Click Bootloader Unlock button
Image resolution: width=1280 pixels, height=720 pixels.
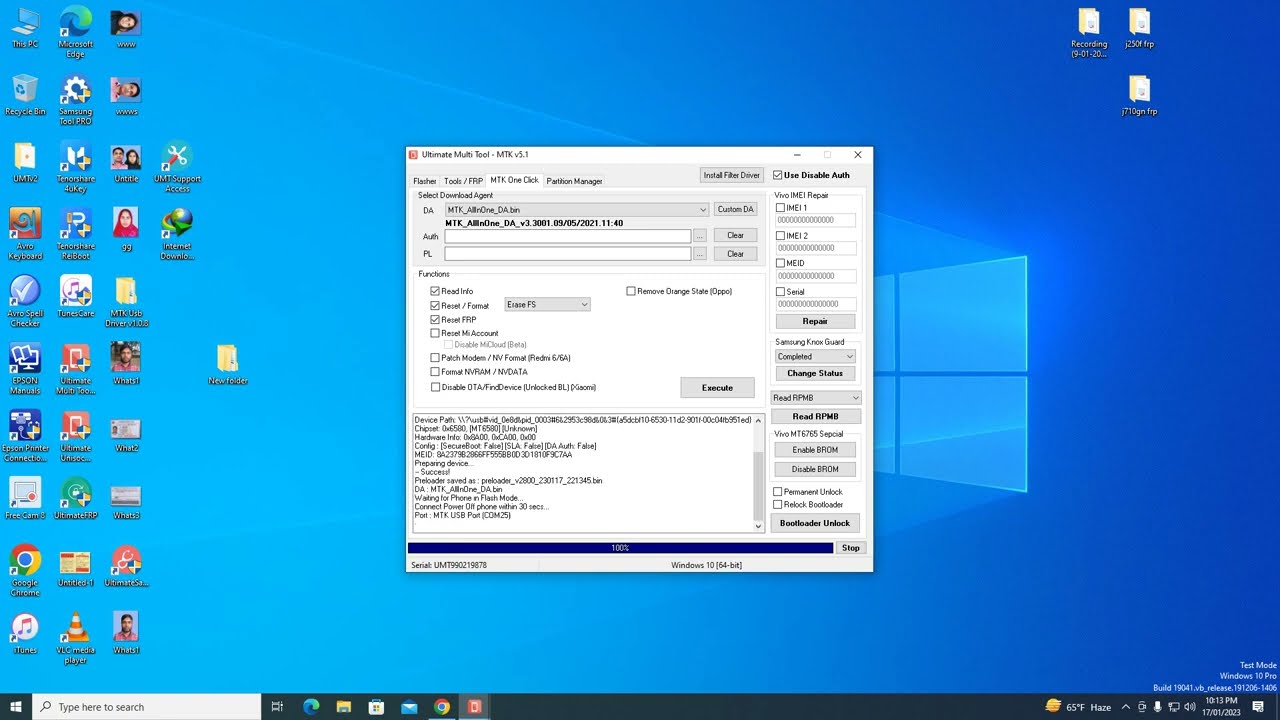pos(815,523)
